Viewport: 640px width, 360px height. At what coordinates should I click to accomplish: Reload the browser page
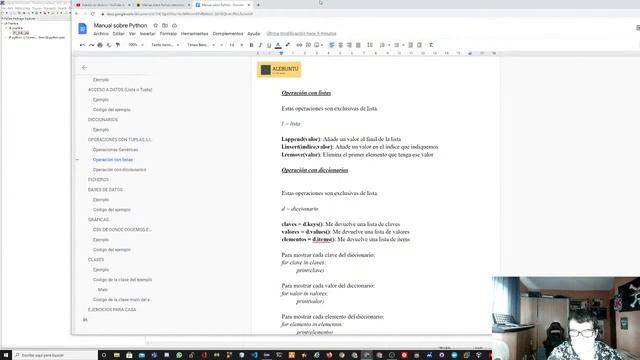(93, 14)
